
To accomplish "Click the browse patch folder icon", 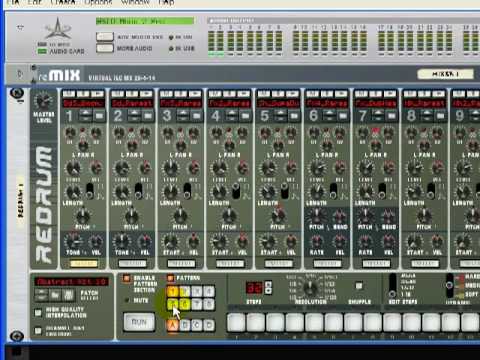I will point(55,295).
